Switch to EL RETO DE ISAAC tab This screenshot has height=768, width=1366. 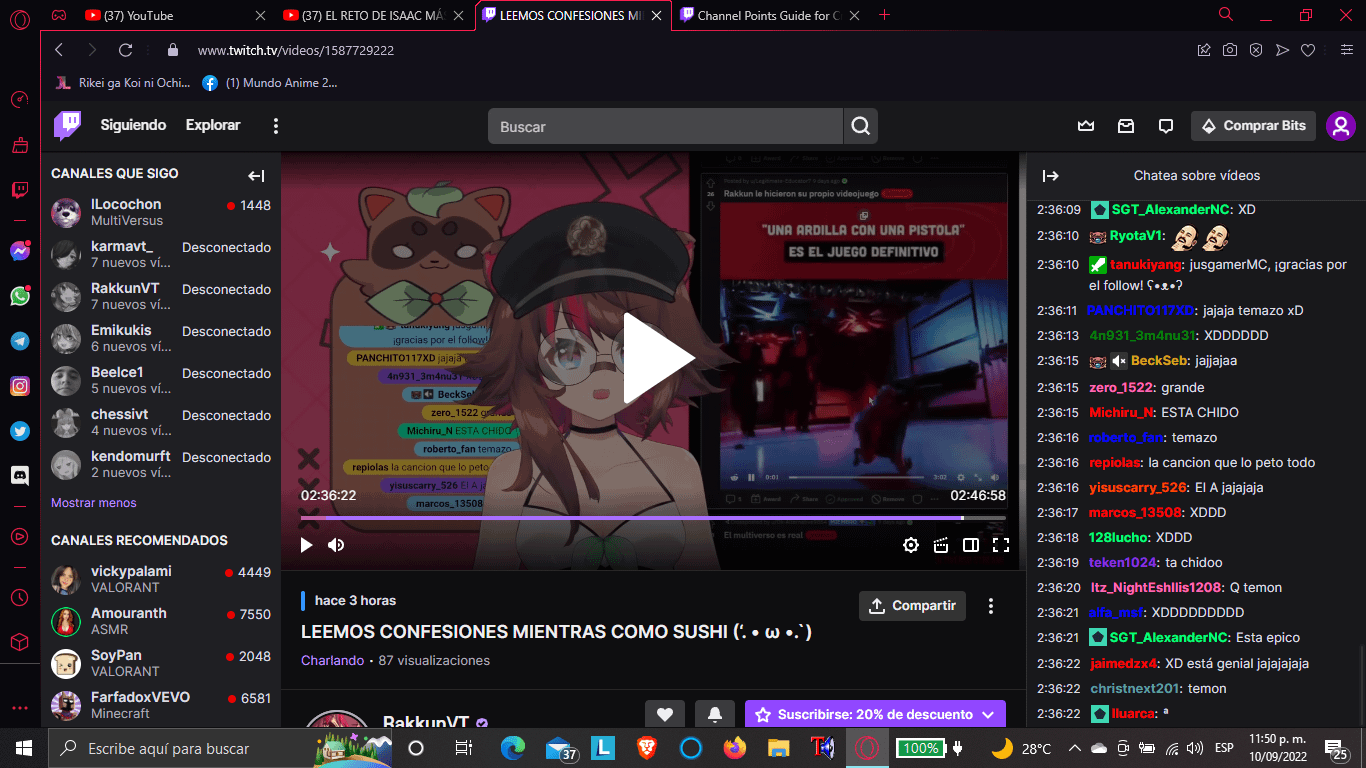pyautogui.click(x=373, y=15)
